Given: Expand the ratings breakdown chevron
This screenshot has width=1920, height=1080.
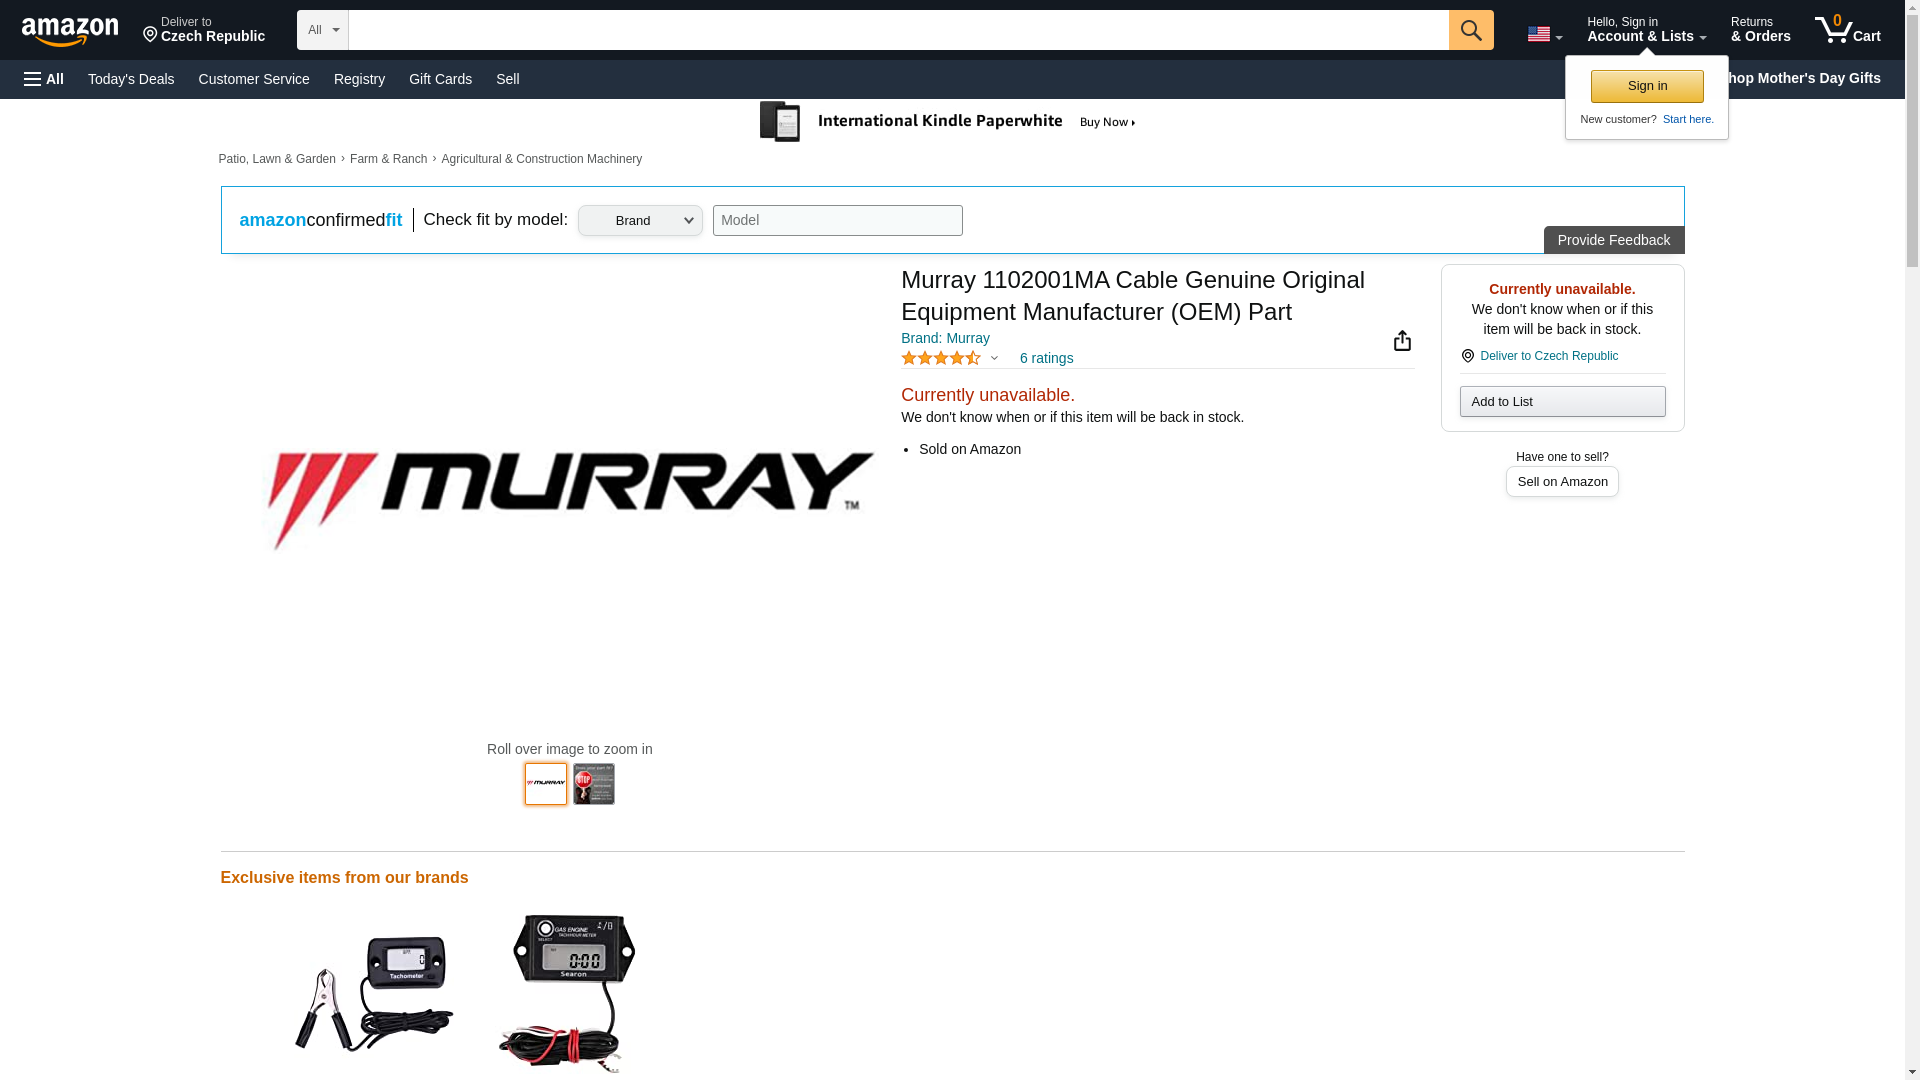Looking at the screenshot, I should [994, 358].
